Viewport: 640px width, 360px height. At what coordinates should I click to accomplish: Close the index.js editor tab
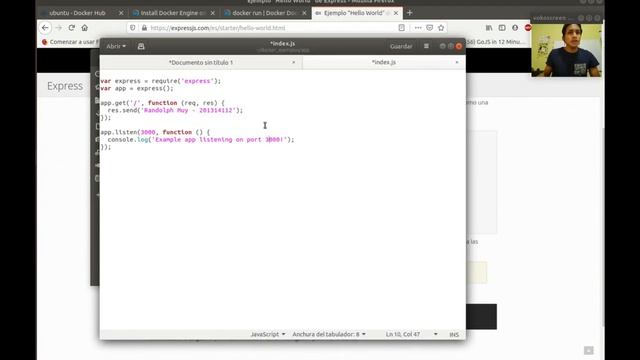click(457, 62)
